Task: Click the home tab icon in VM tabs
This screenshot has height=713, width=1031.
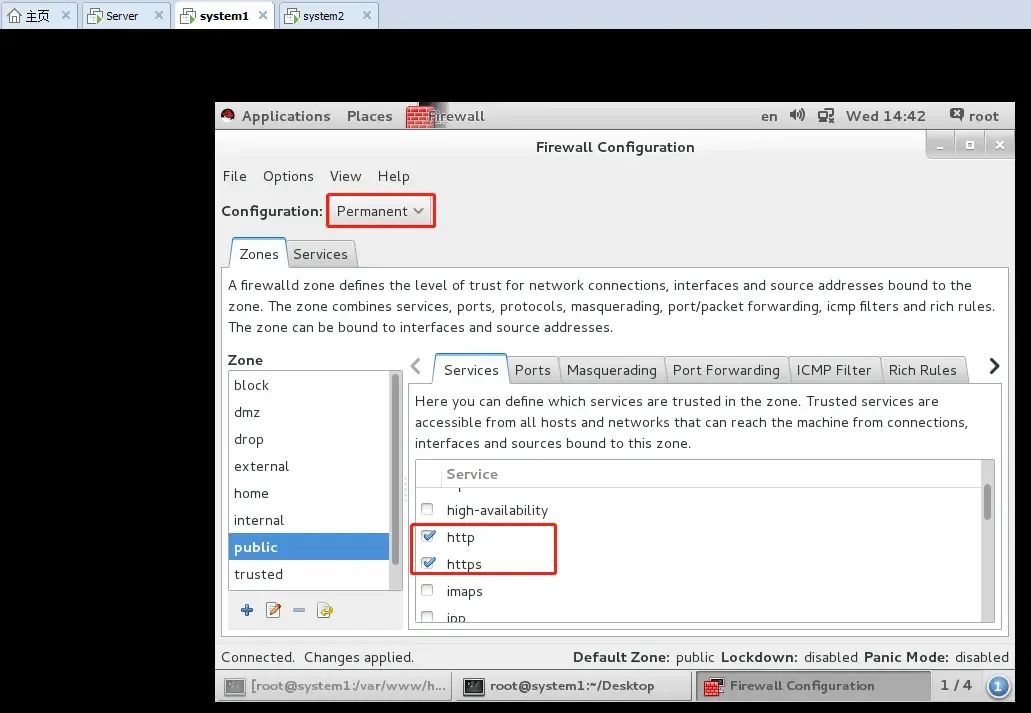Action: [14, 15]
